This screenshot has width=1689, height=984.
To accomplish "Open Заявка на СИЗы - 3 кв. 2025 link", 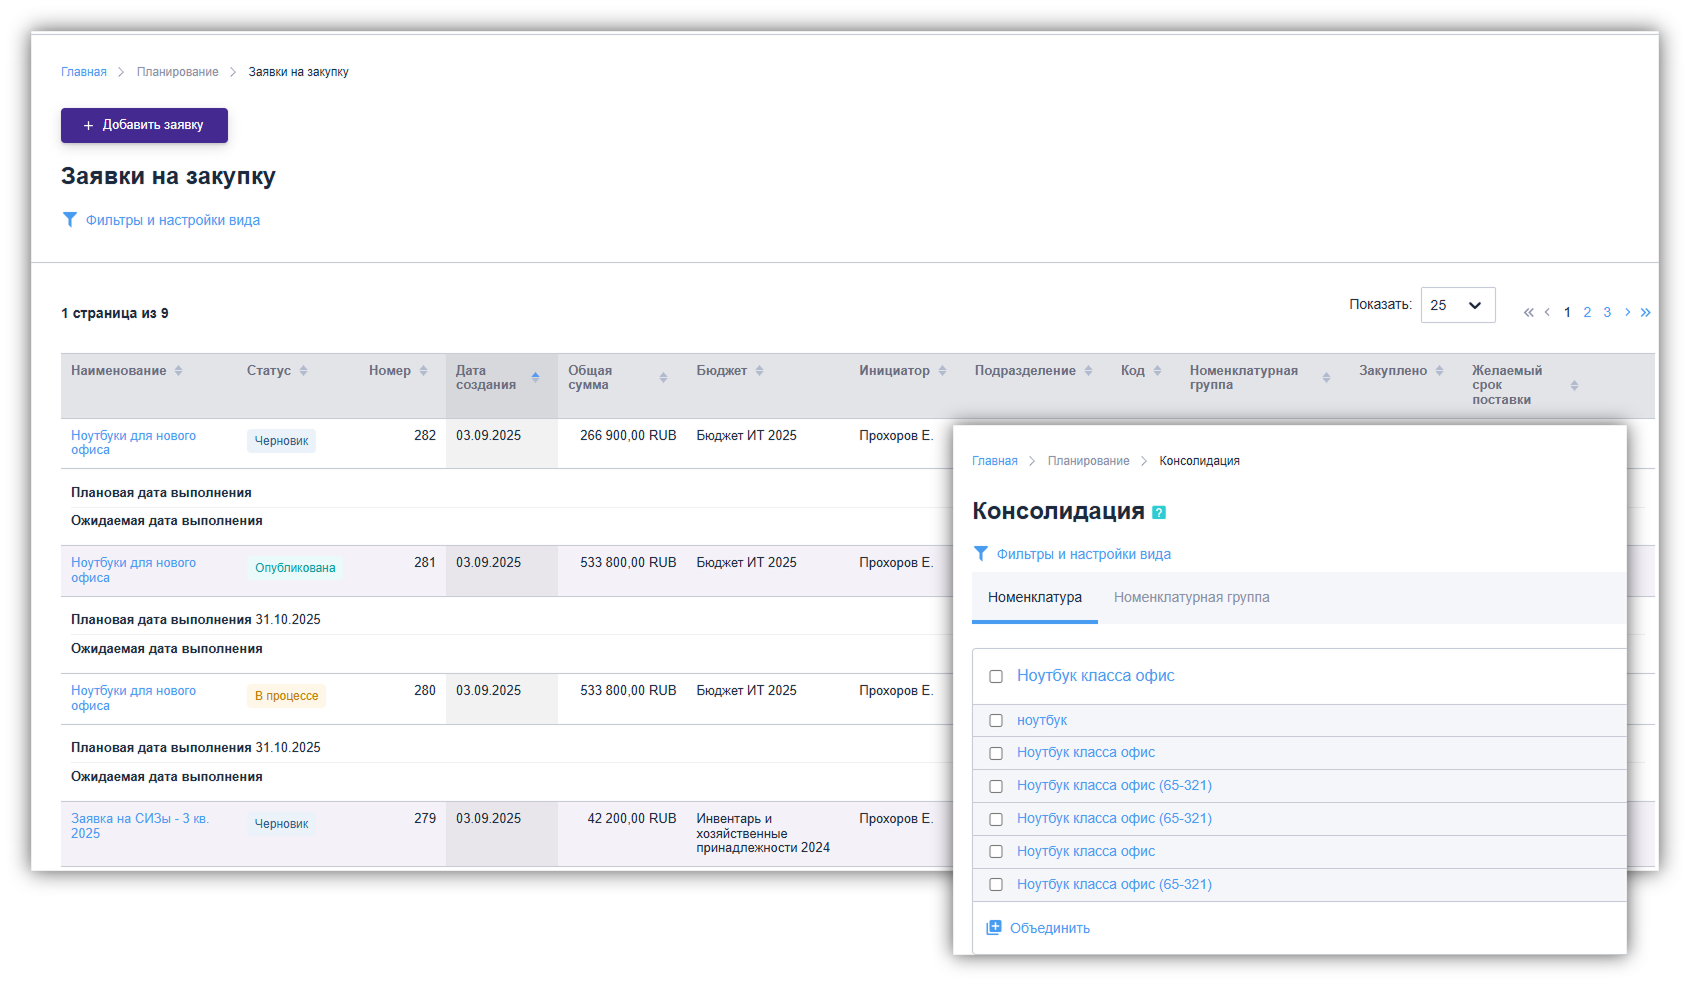I will pos(139,825).
